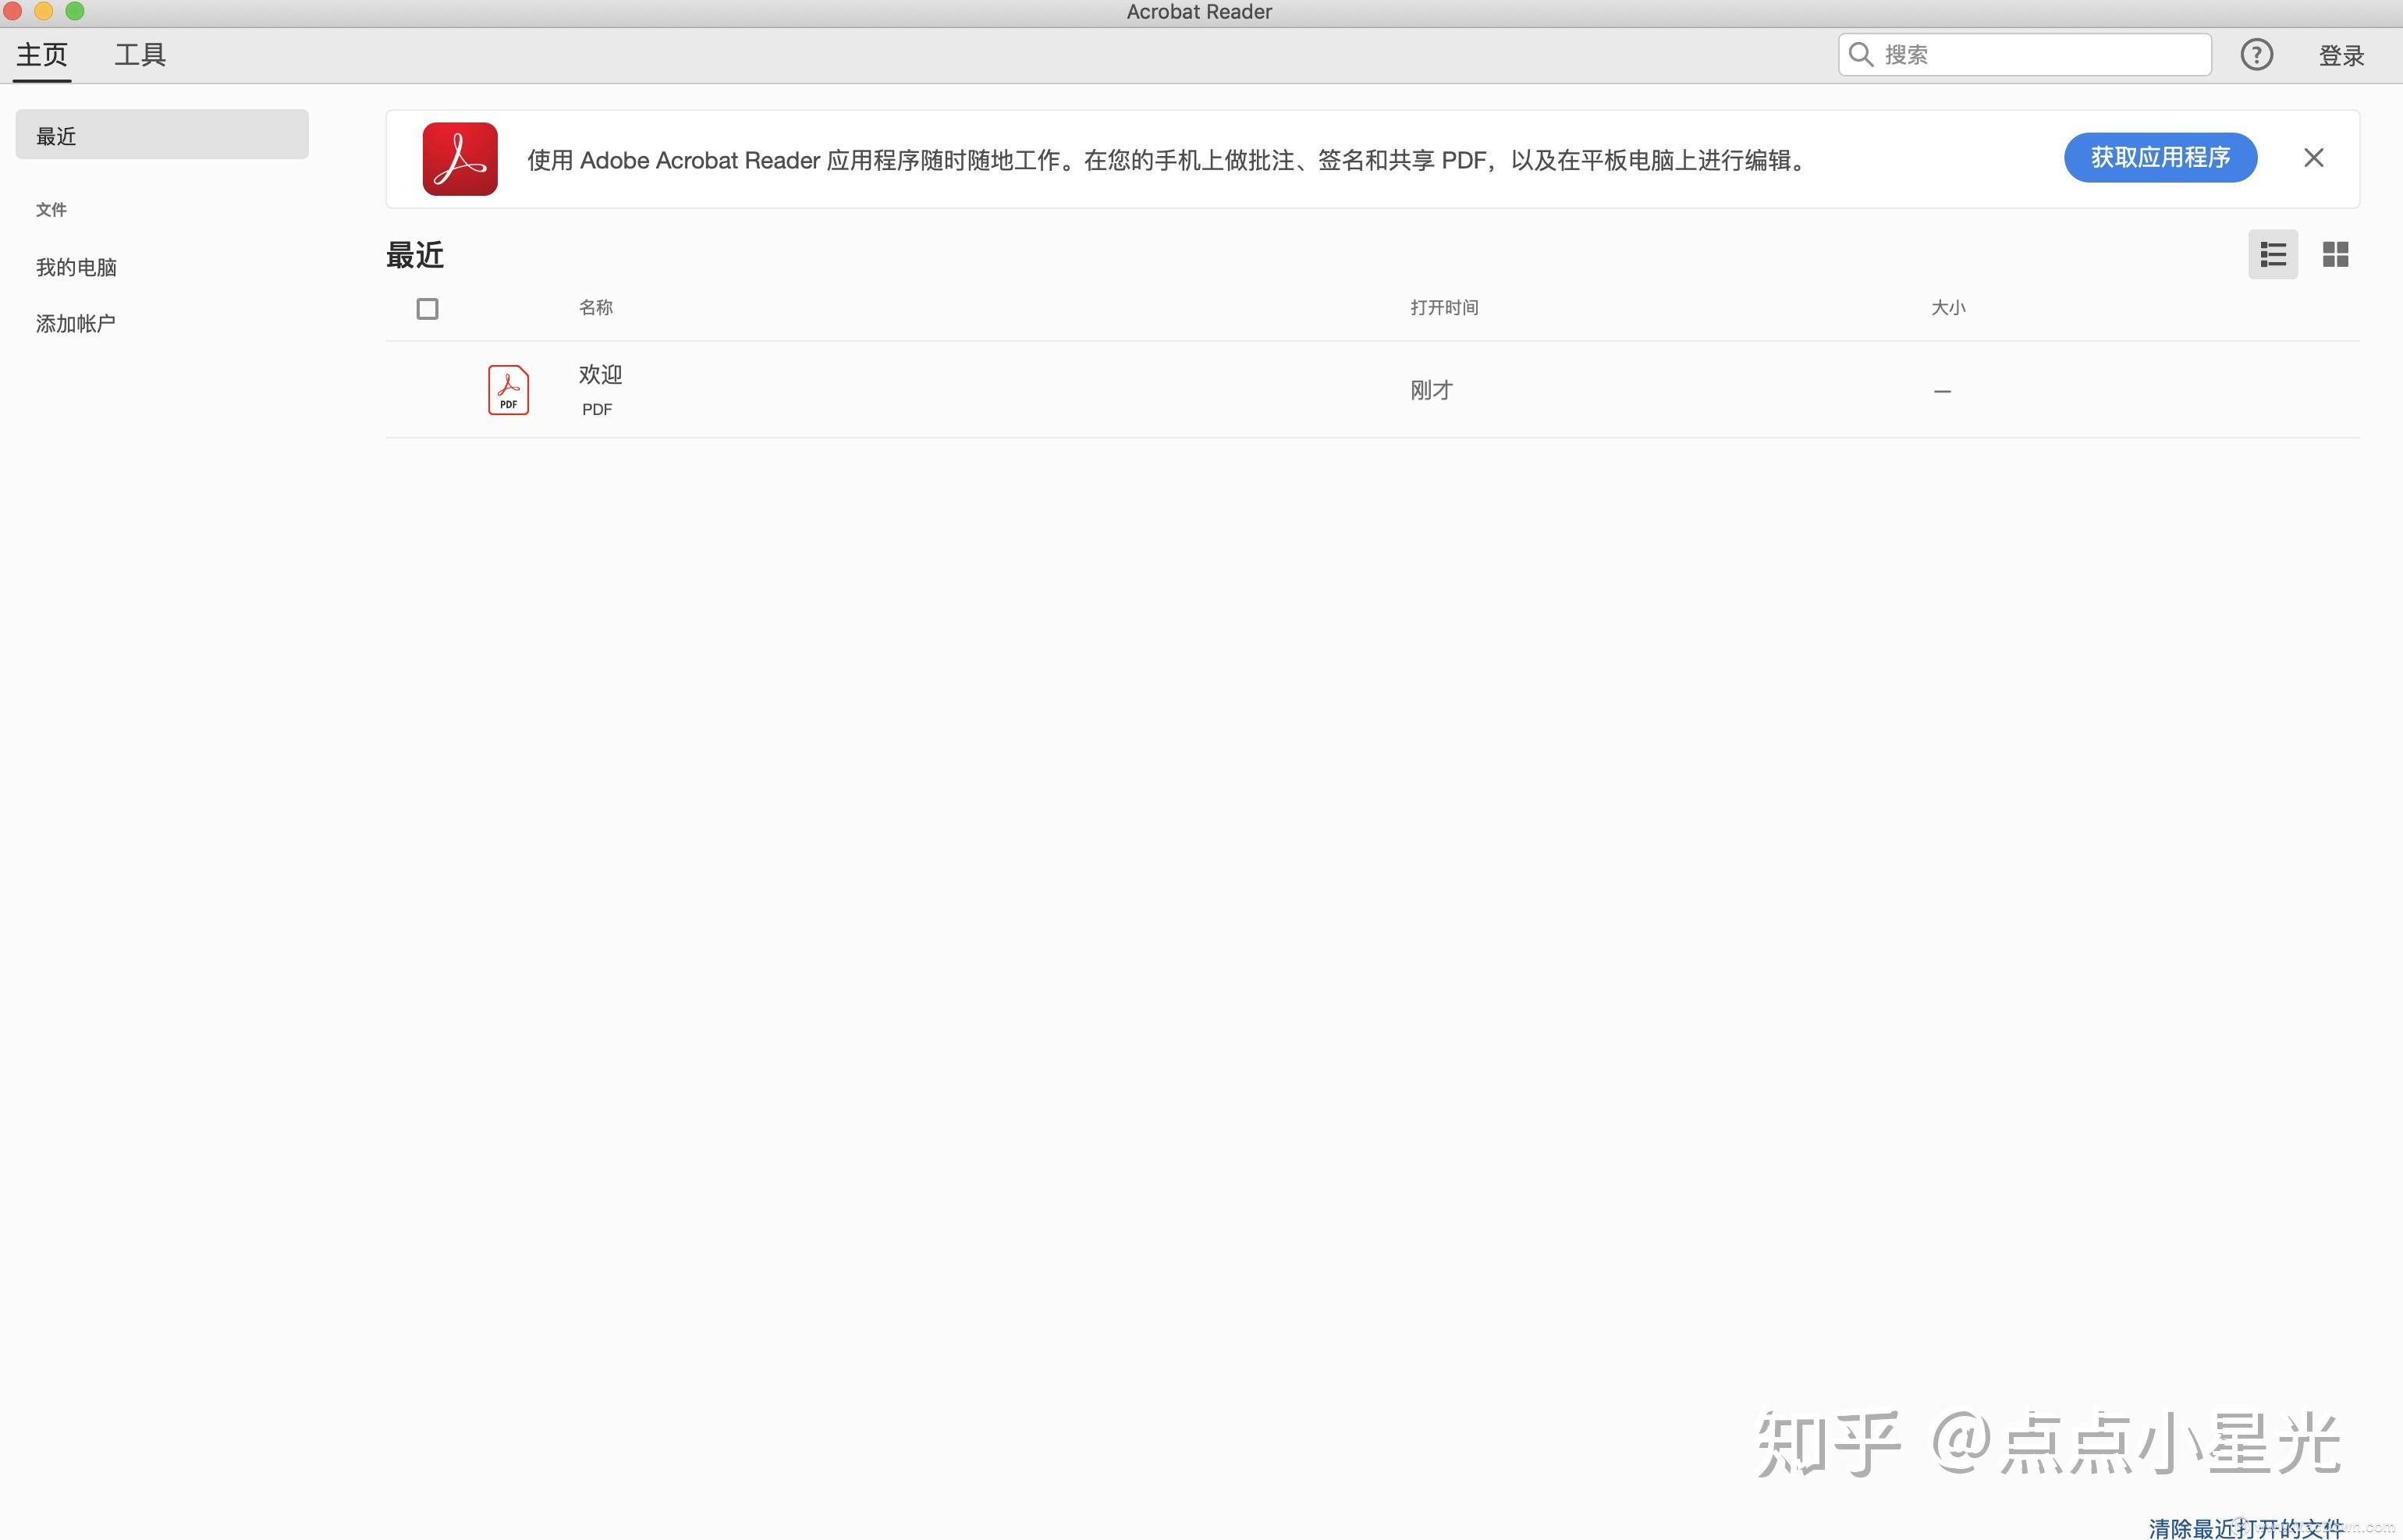The width and height of the screenshot is (2403, 1540).
Task: Select the 文件 sidebar icon entry
Action: pyautogui.click(x=51, y=209)
